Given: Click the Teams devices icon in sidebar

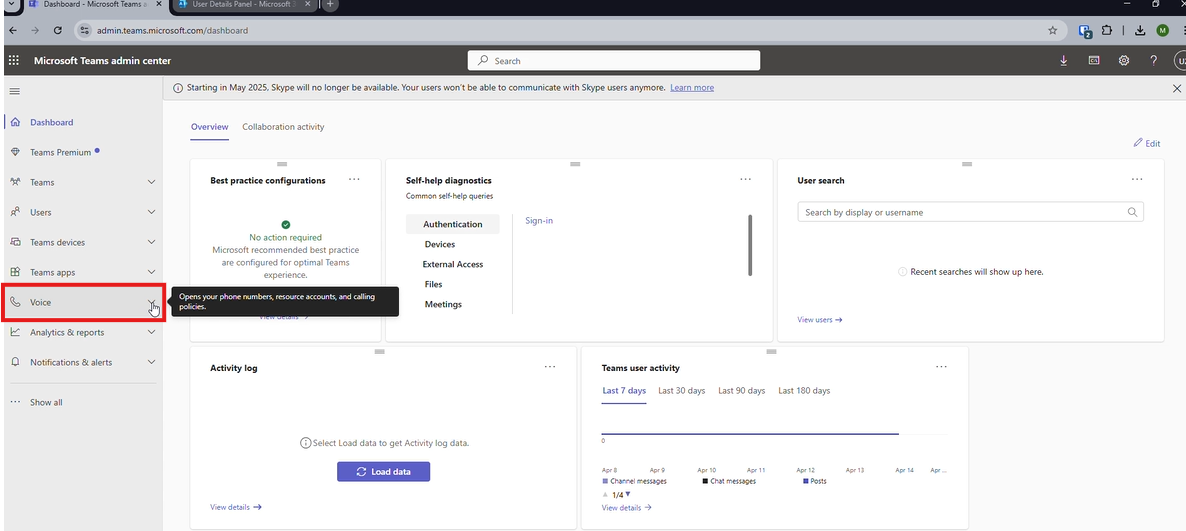Looking at the screenshot, I should (15, 242).
